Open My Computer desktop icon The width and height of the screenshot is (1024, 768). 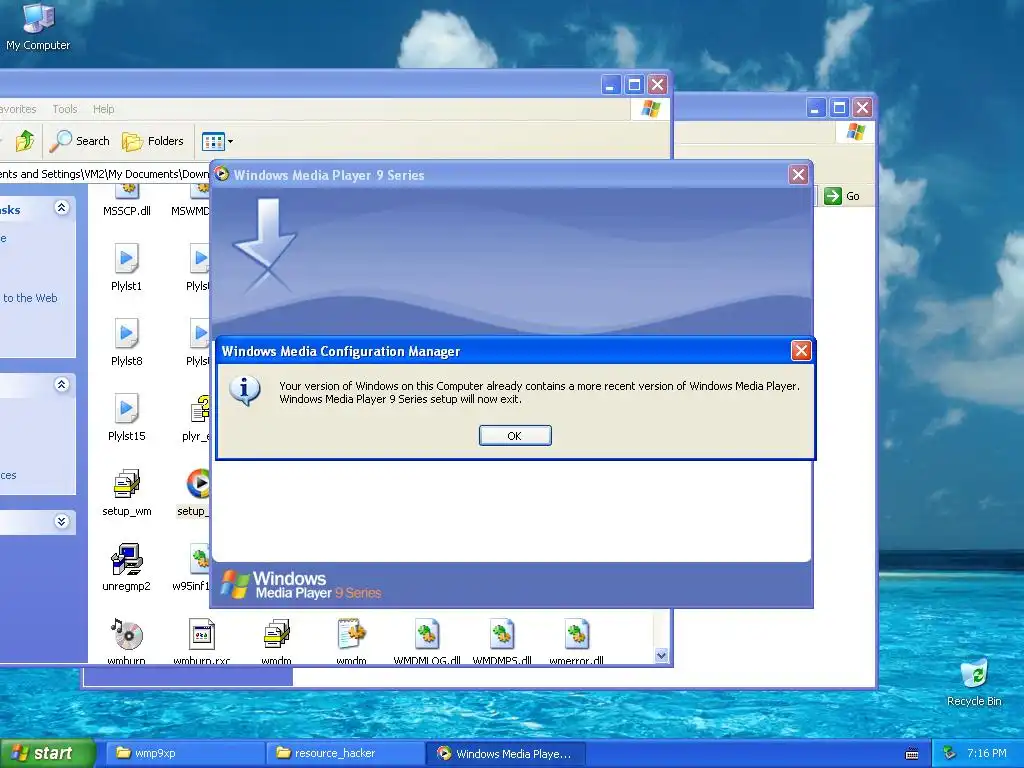point(38,26)
